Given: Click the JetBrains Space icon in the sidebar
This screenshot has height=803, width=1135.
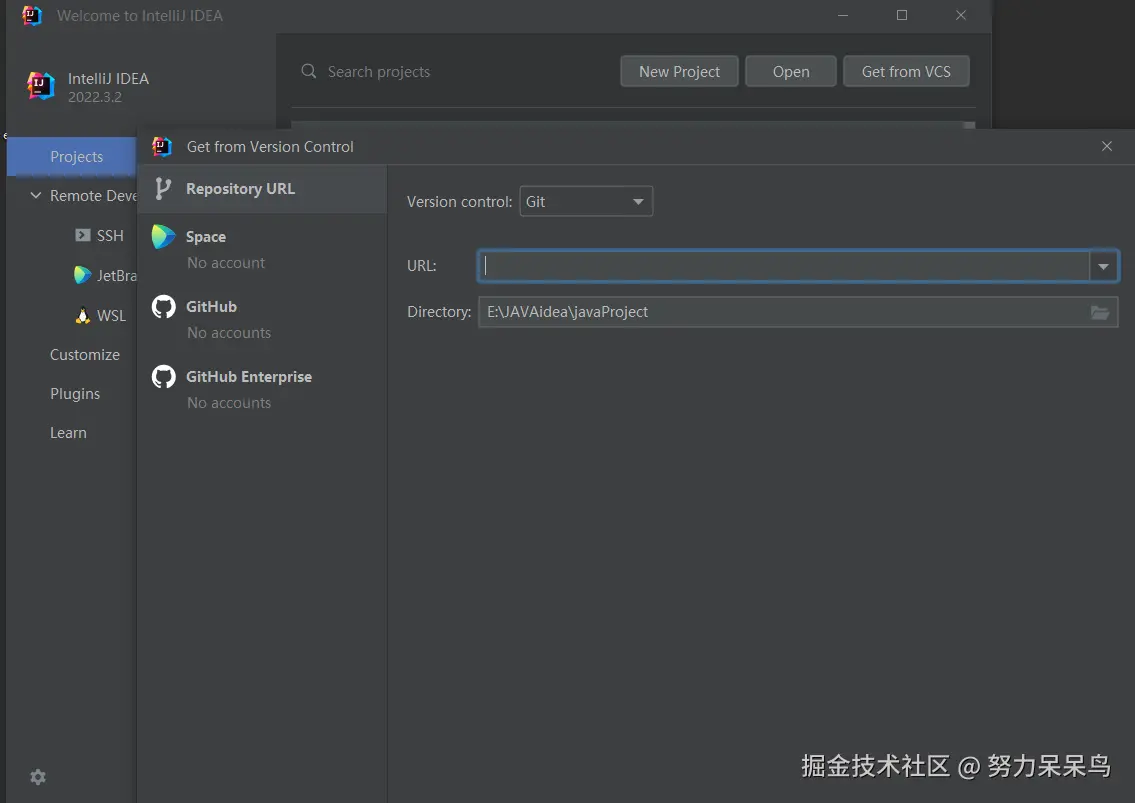Looking at the screenshot, I should (x=83, y=275).
